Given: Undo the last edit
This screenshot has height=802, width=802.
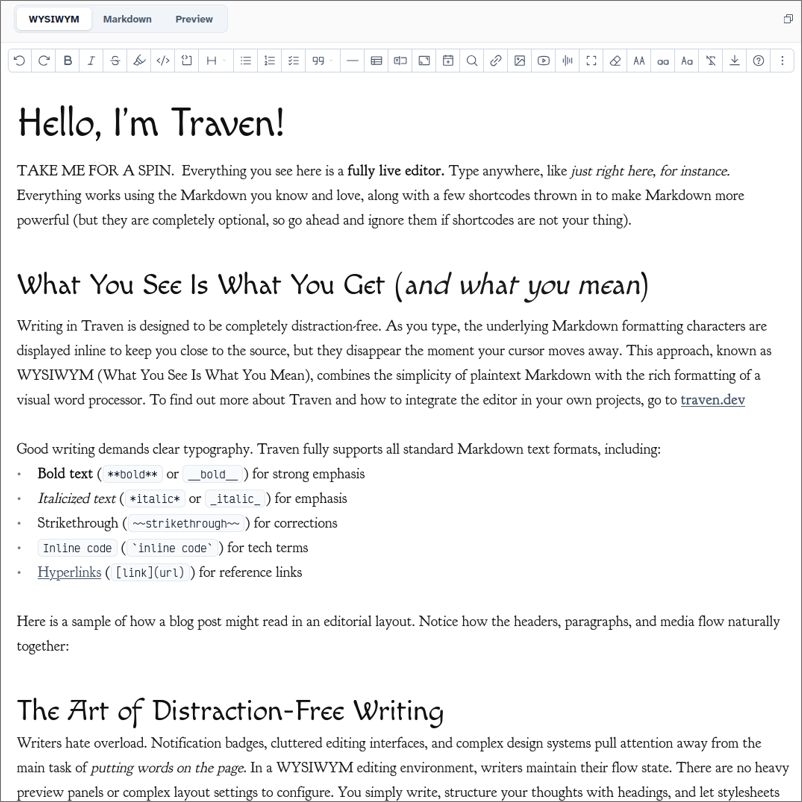Looking at the screenshot, I should tap(19, 61).
